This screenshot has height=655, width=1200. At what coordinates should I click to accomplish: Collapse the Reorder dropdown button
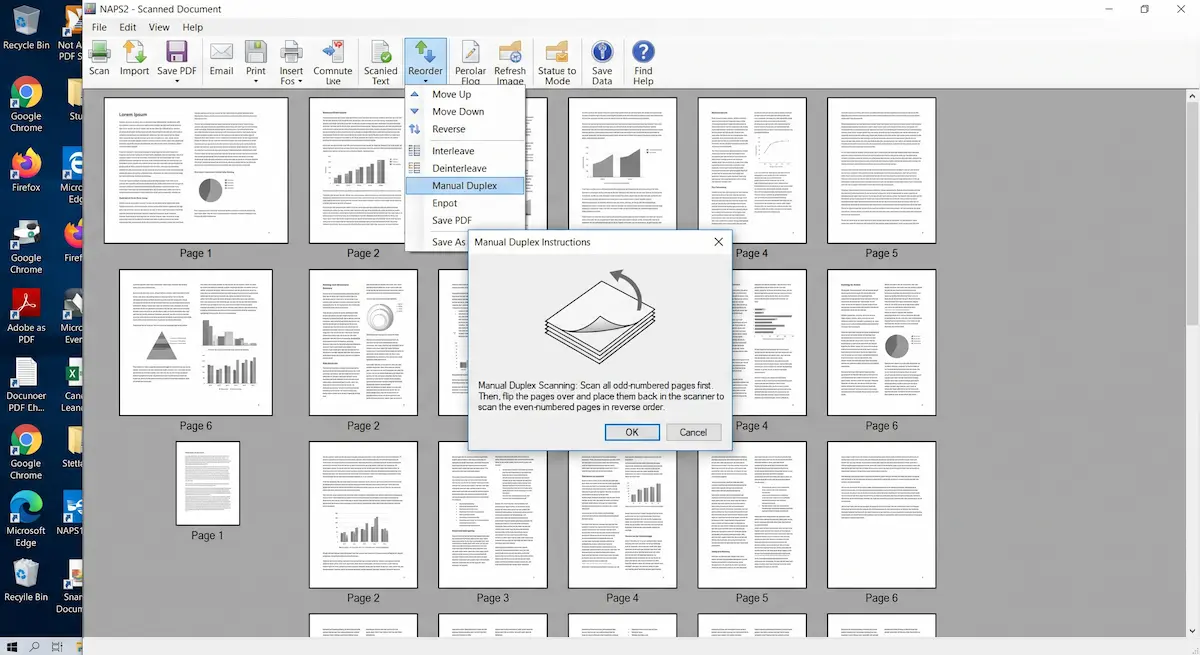(425, 62)
